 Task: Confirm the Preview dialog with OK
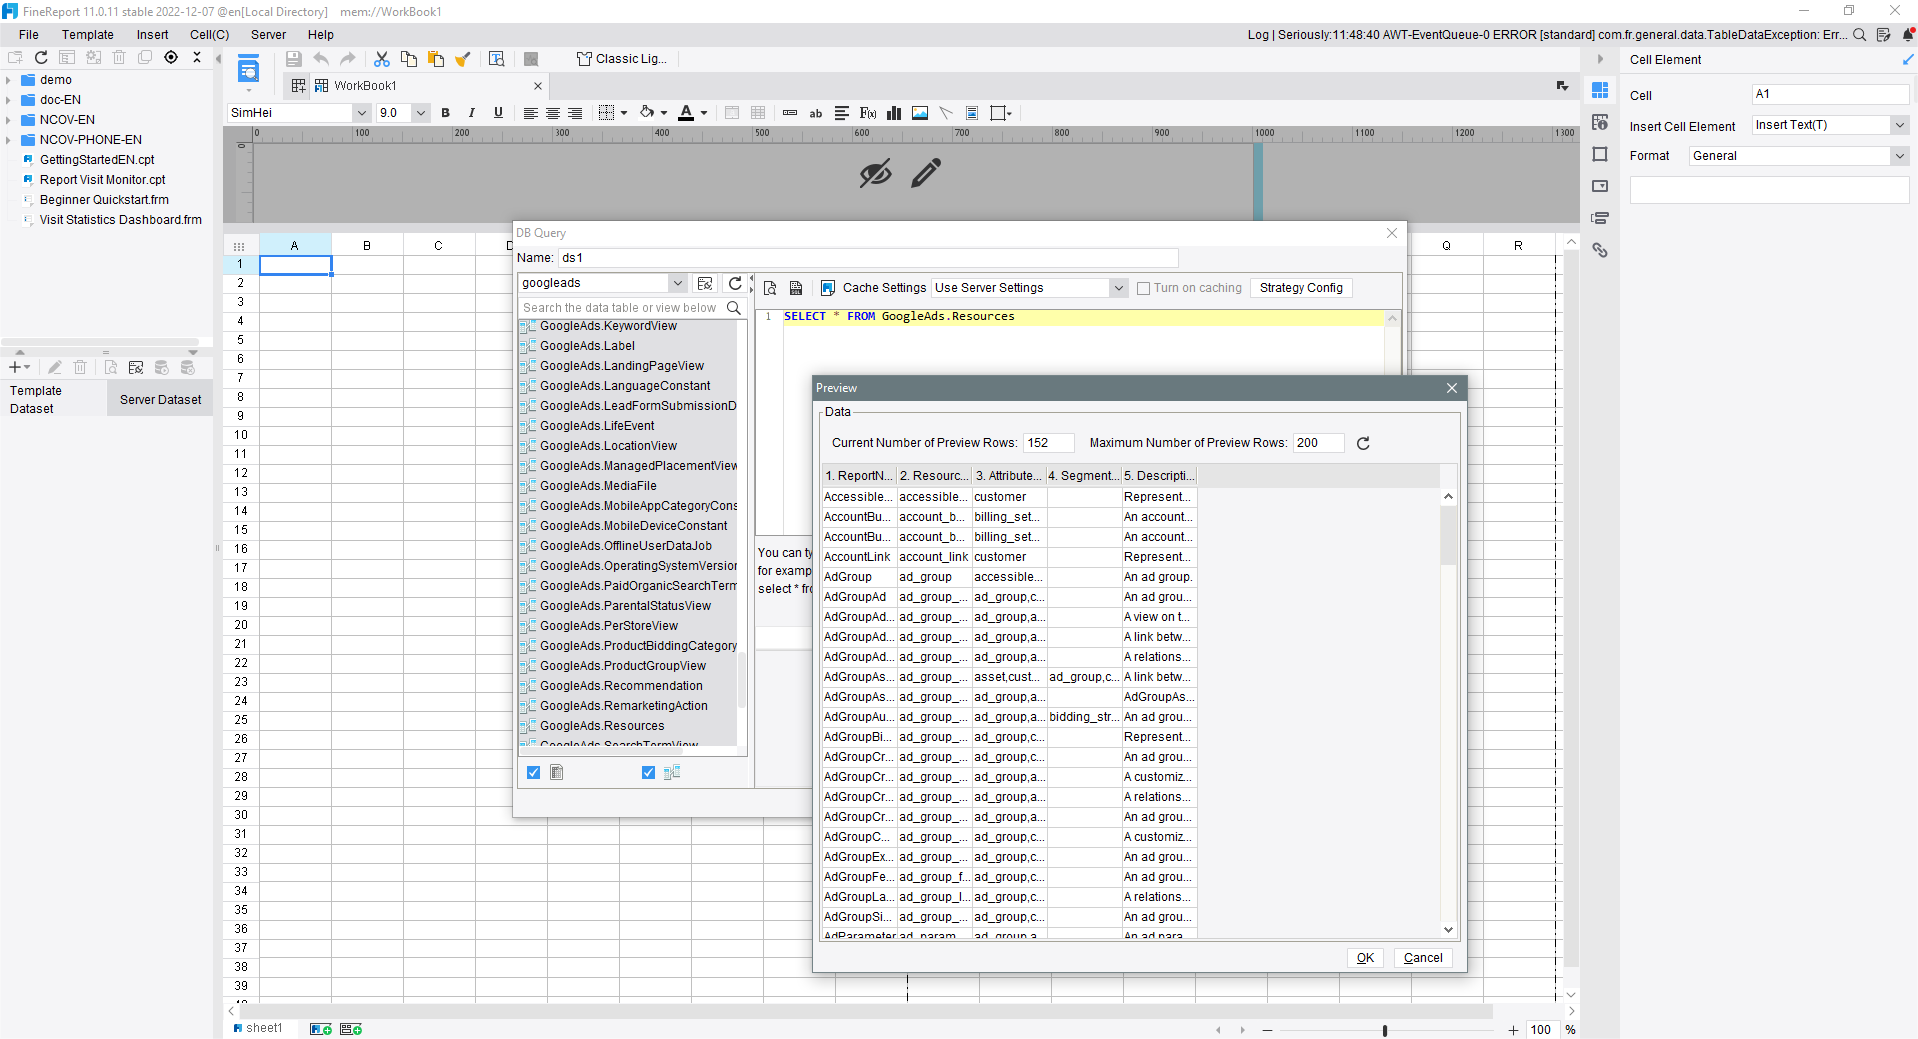1364,957
